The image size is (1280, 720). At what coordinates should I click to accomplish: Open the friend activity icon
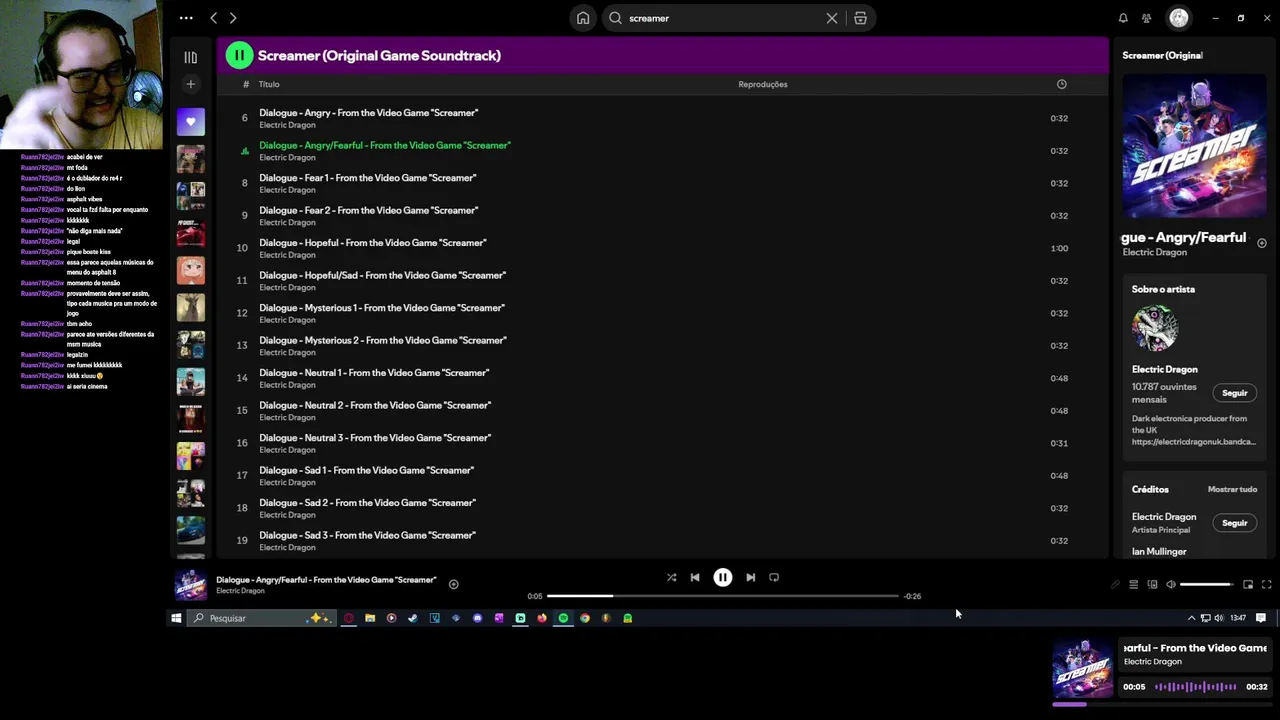[1147, 18]
